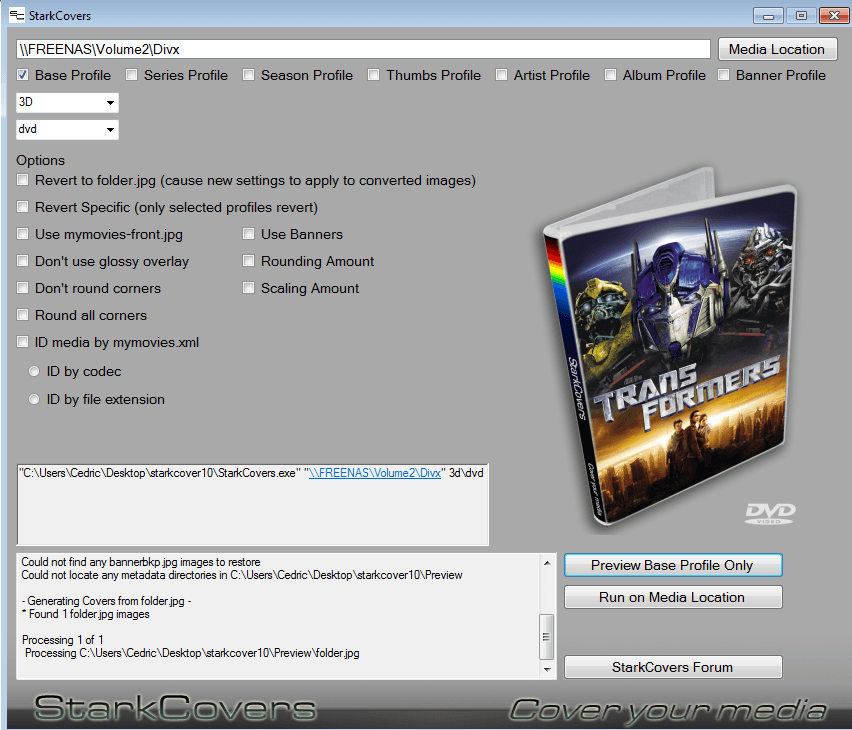Tick the Artist Profile checkbox
The image size is (852, 730).
point(502,75)
